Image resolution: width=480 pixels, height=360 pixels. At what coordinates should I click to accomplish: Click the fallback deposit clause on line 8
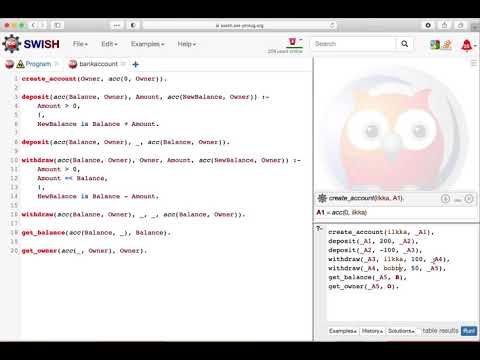tap(125, 142)
